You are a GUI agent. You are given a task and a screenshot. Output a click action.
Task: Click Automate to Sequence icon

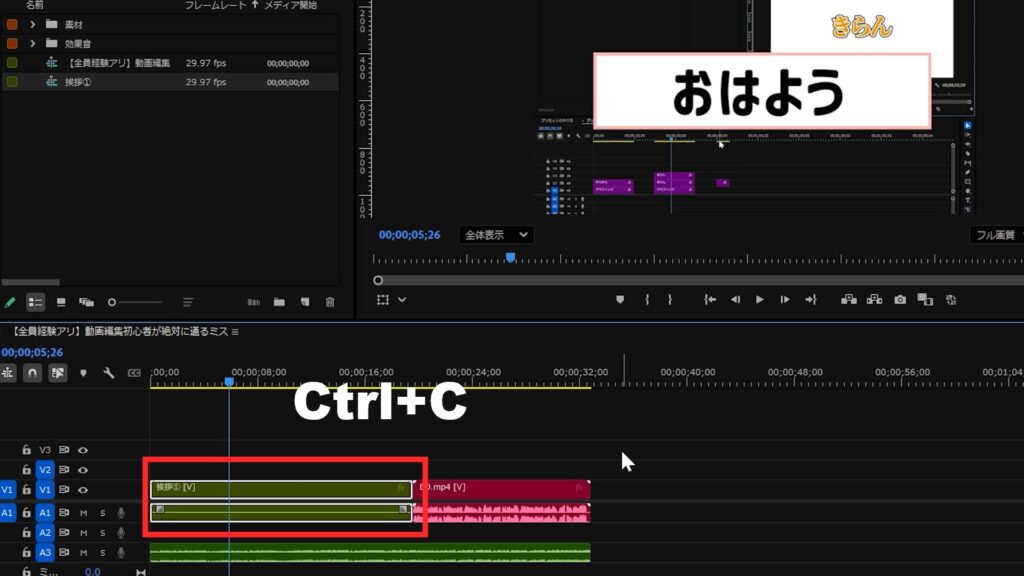(254, 302)
